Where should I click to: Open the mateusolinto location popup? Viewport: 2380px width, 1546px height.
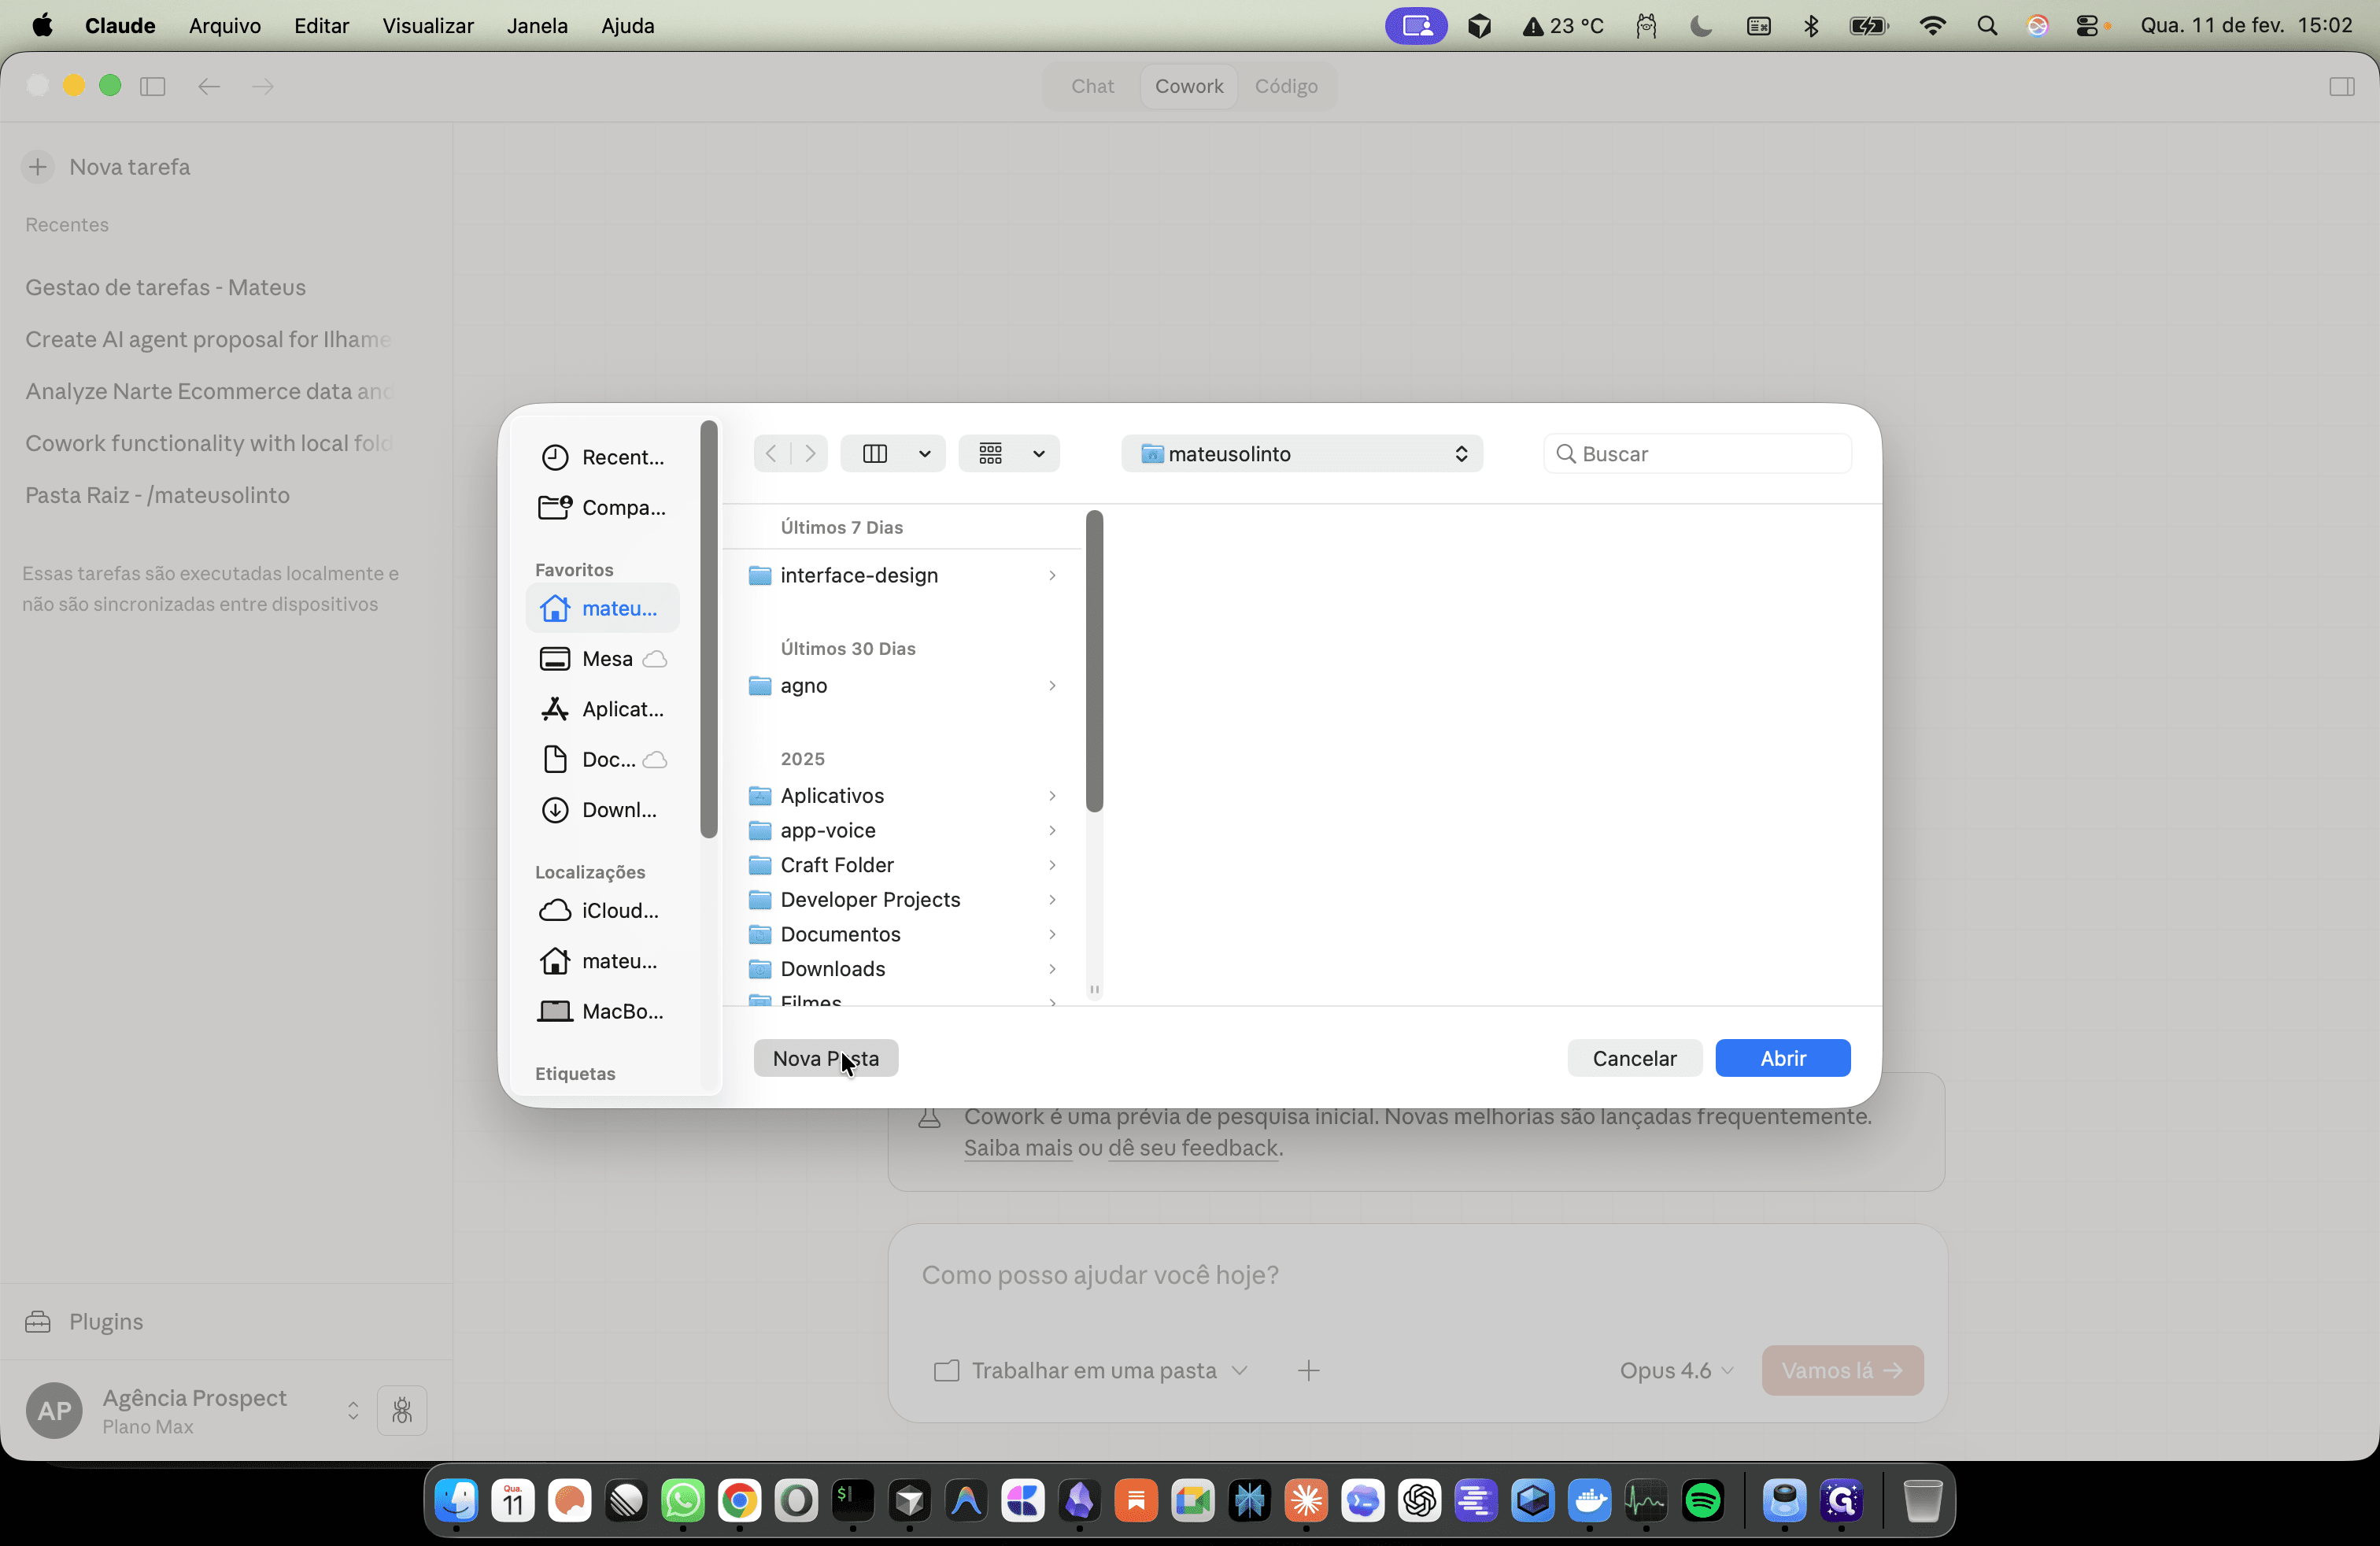(1302, 454)
